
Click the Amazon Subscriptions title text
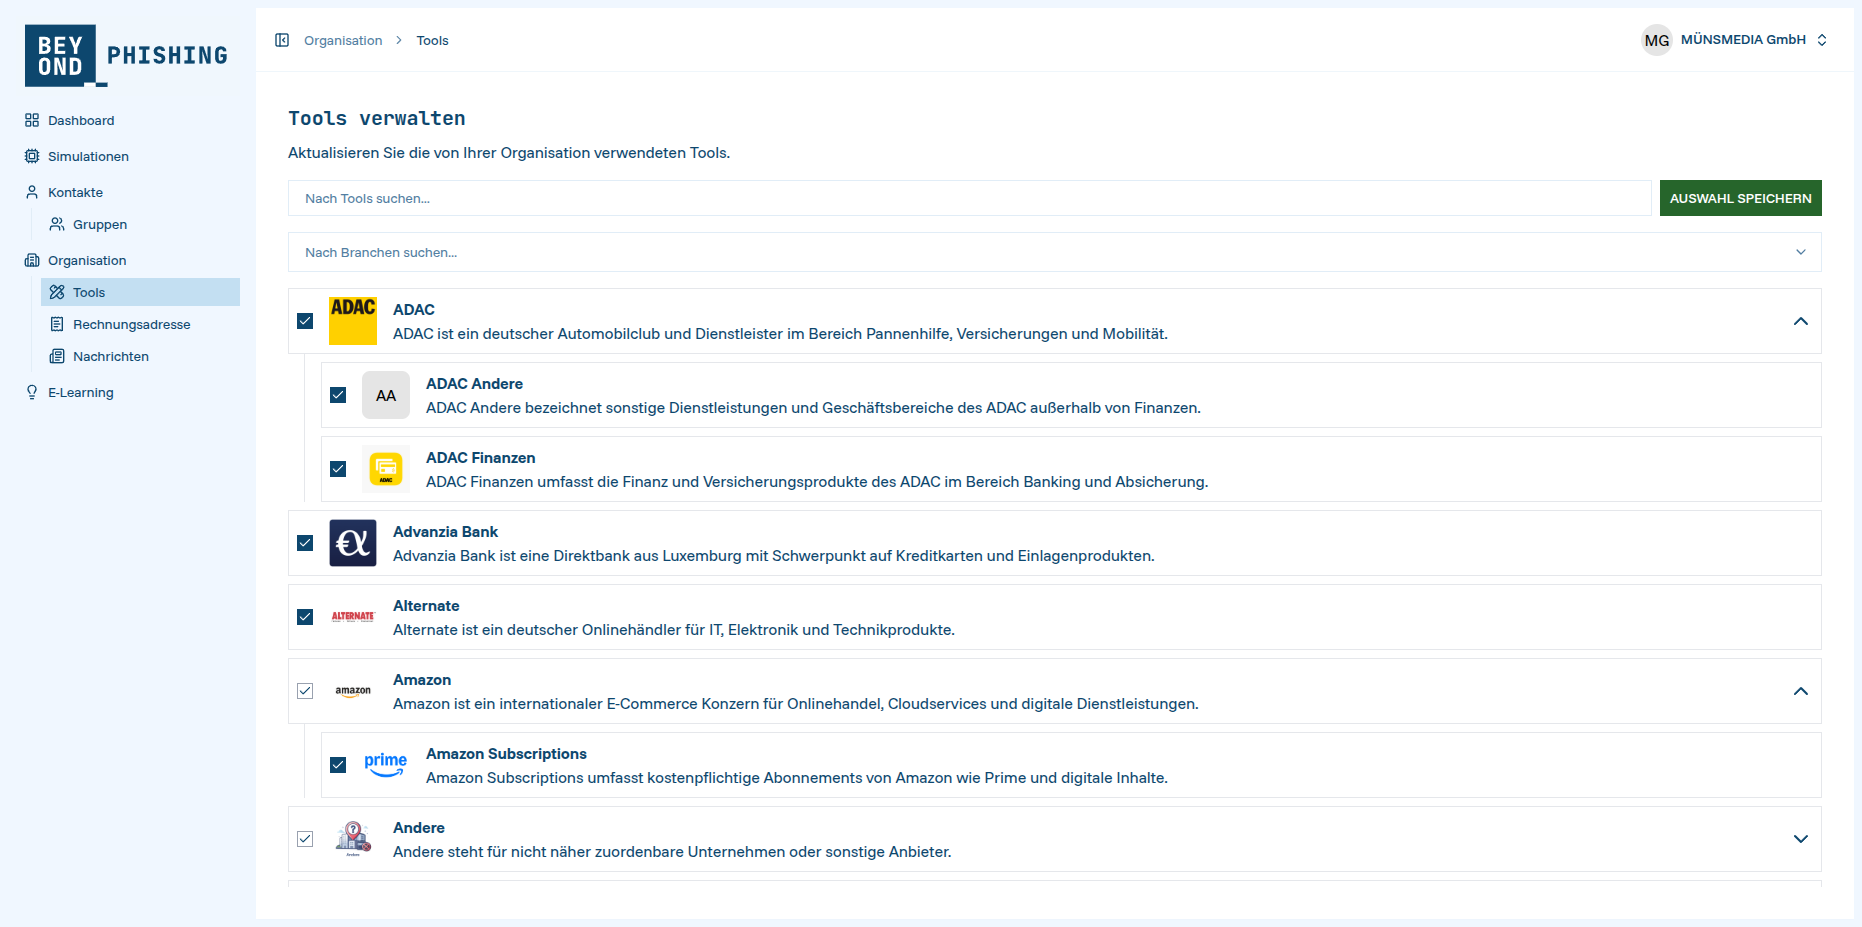[506, 753]
